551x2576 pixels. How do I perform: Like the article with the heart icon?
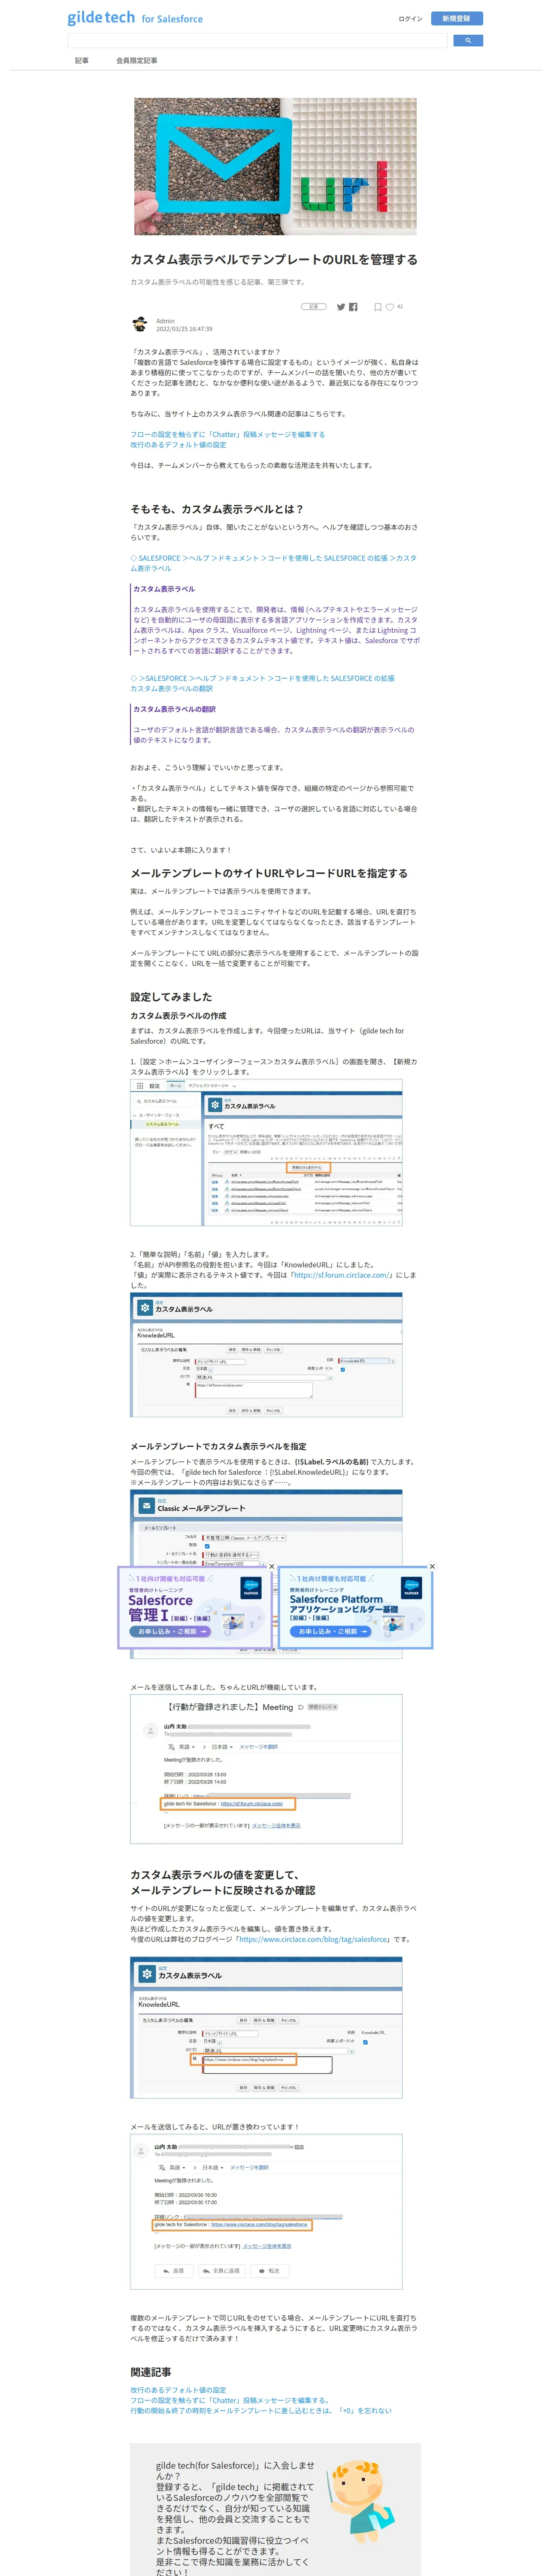(x=390, y=307)
